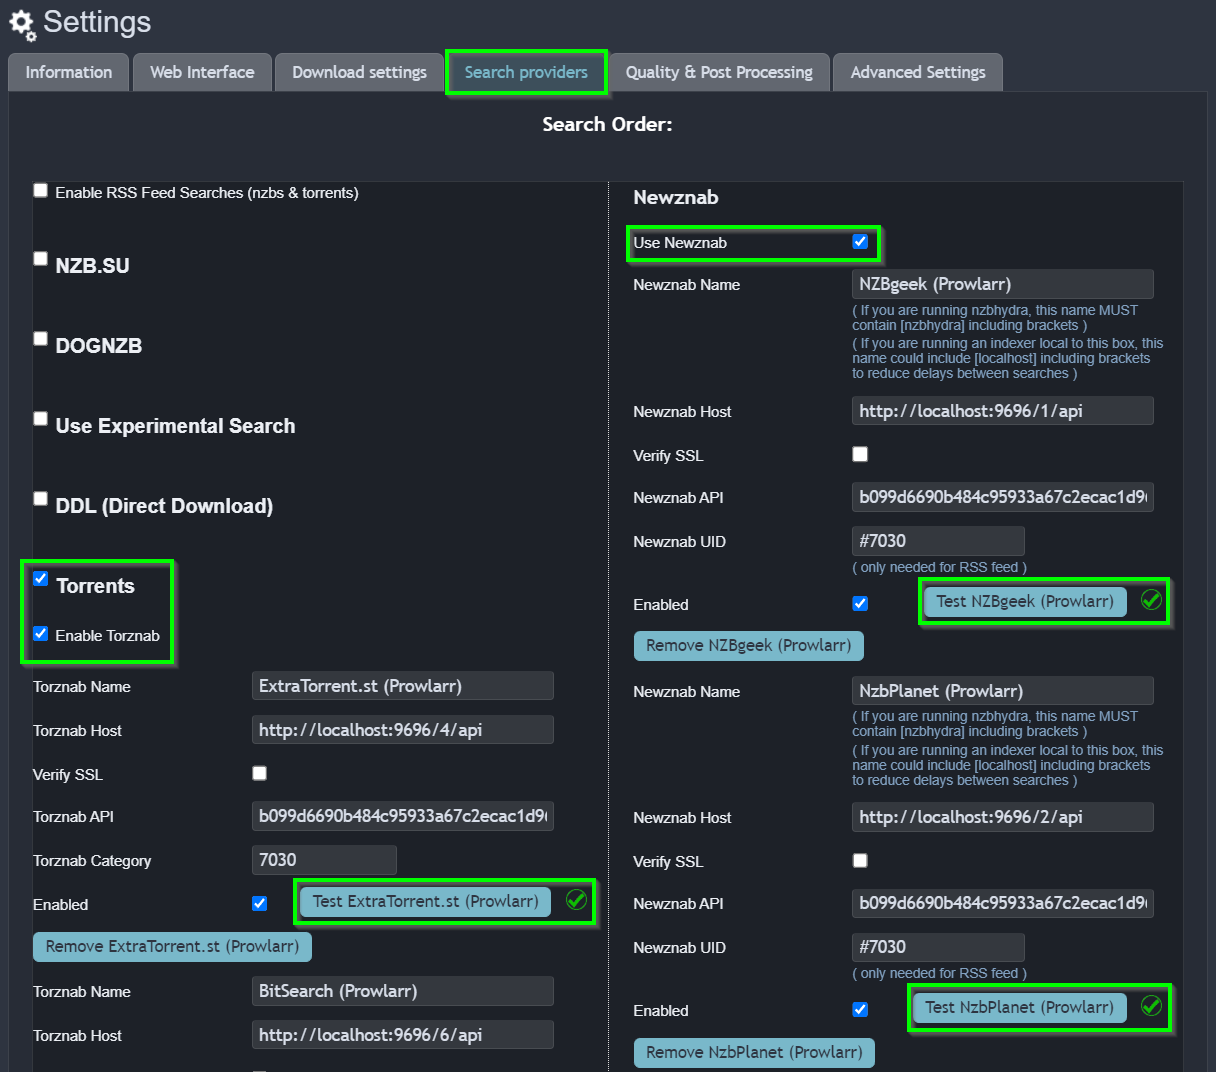Remove the NzbPlanet (Prowlarr) provider

tap(754, 1052)
